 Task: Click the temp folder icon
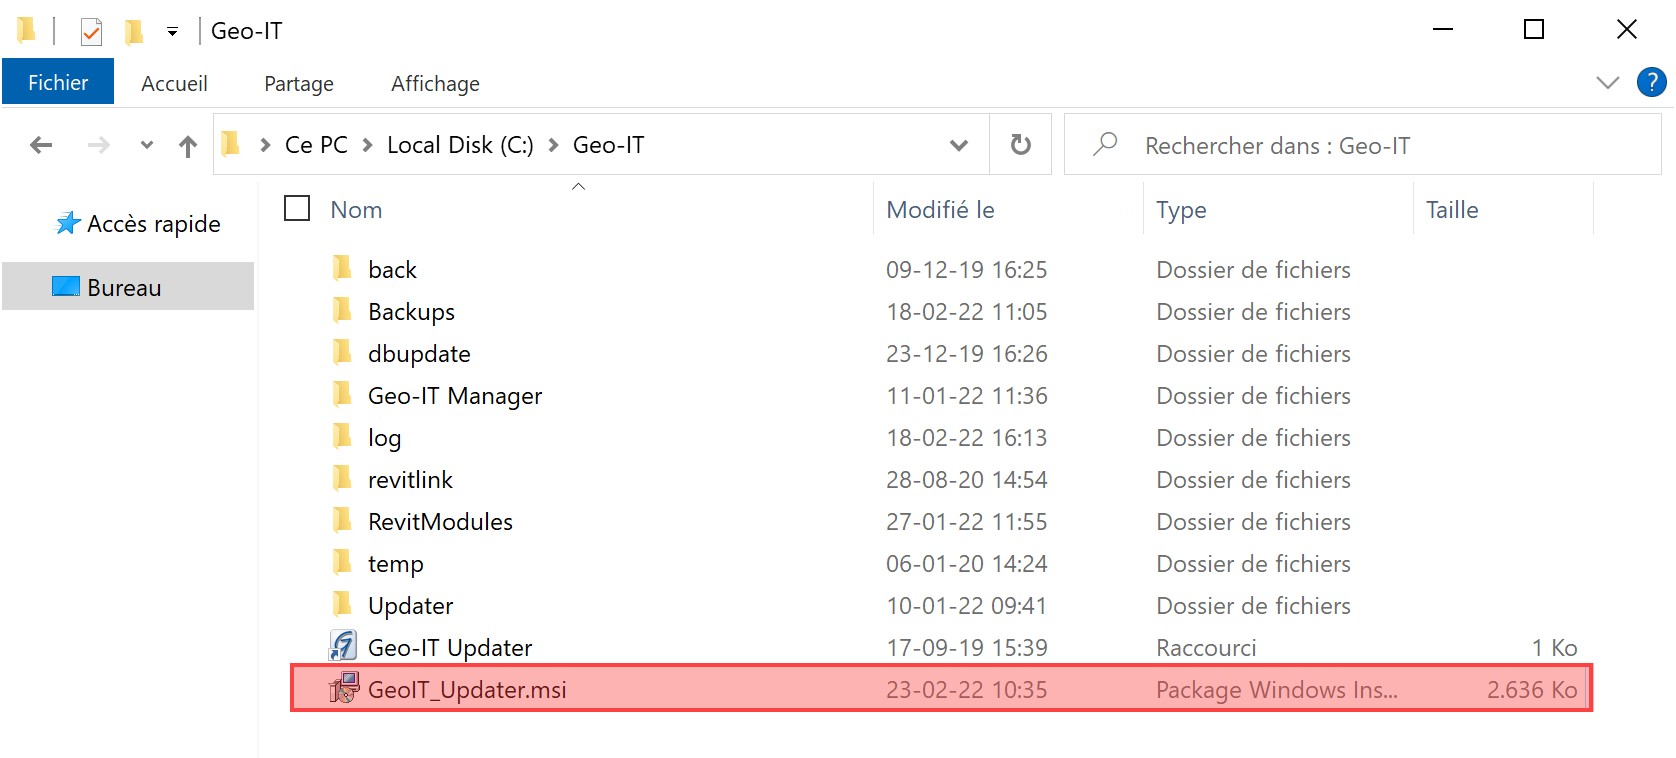pyautogui.click(x=342, y=561)
